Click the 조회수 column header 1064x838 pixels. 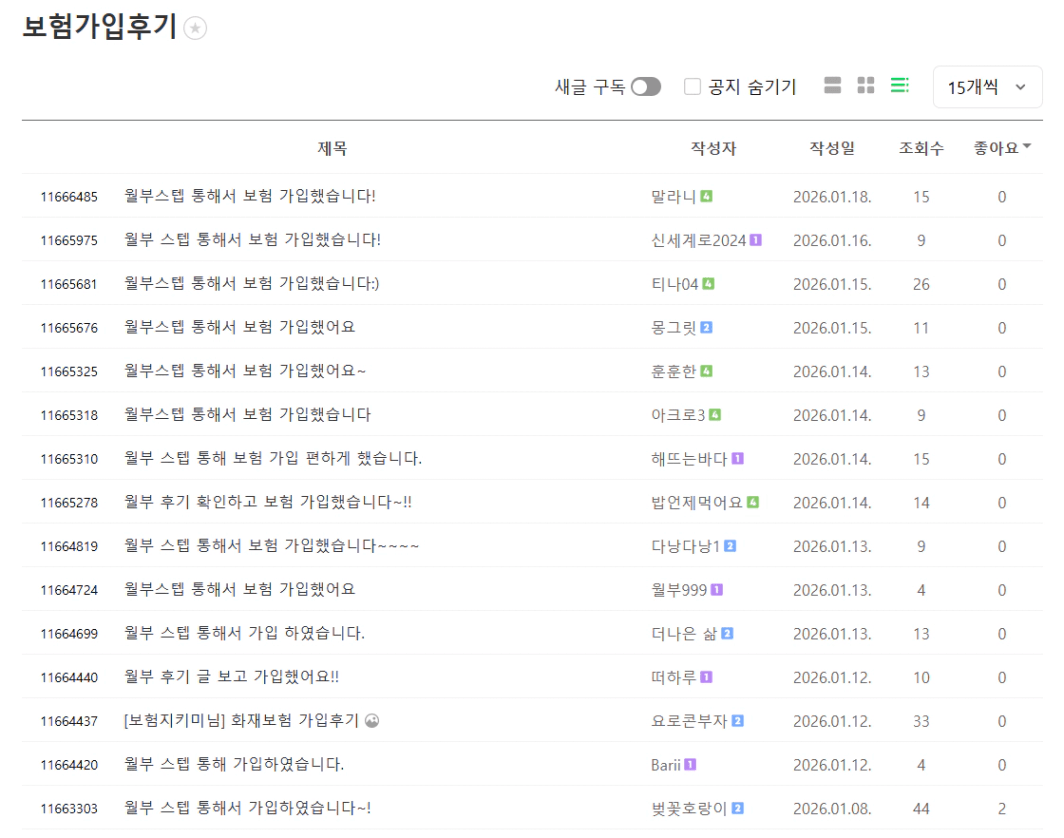[920, 148]
